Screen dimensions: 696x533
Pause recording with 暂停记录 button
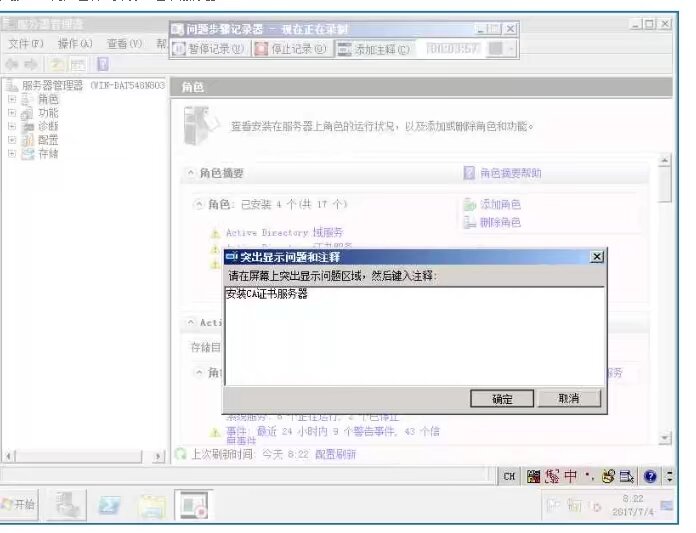(209, 48)
